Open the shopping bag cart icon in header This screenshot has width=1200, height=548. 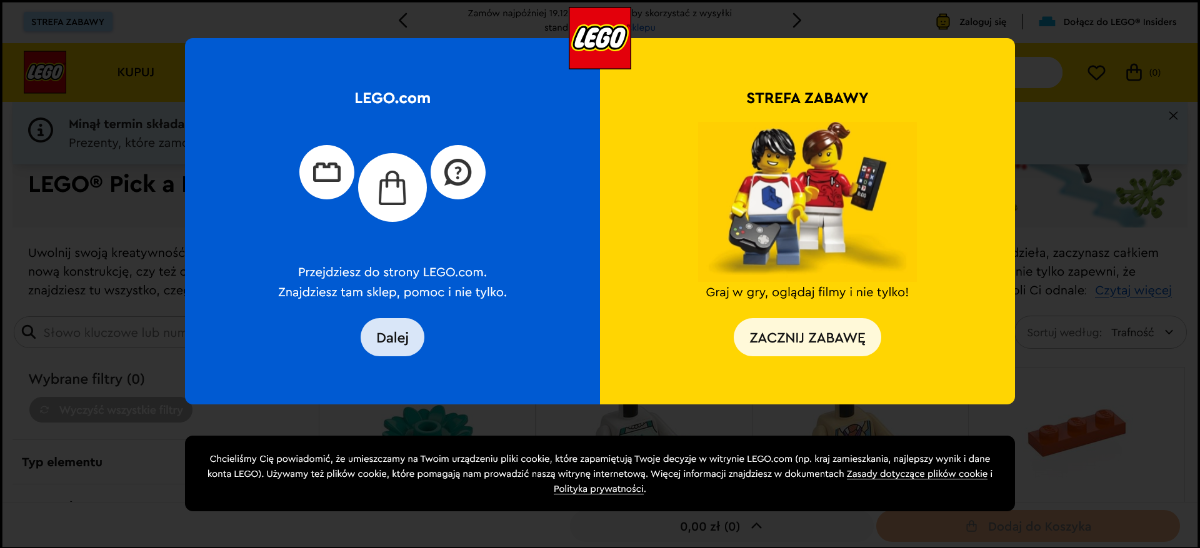point(1133,72)
